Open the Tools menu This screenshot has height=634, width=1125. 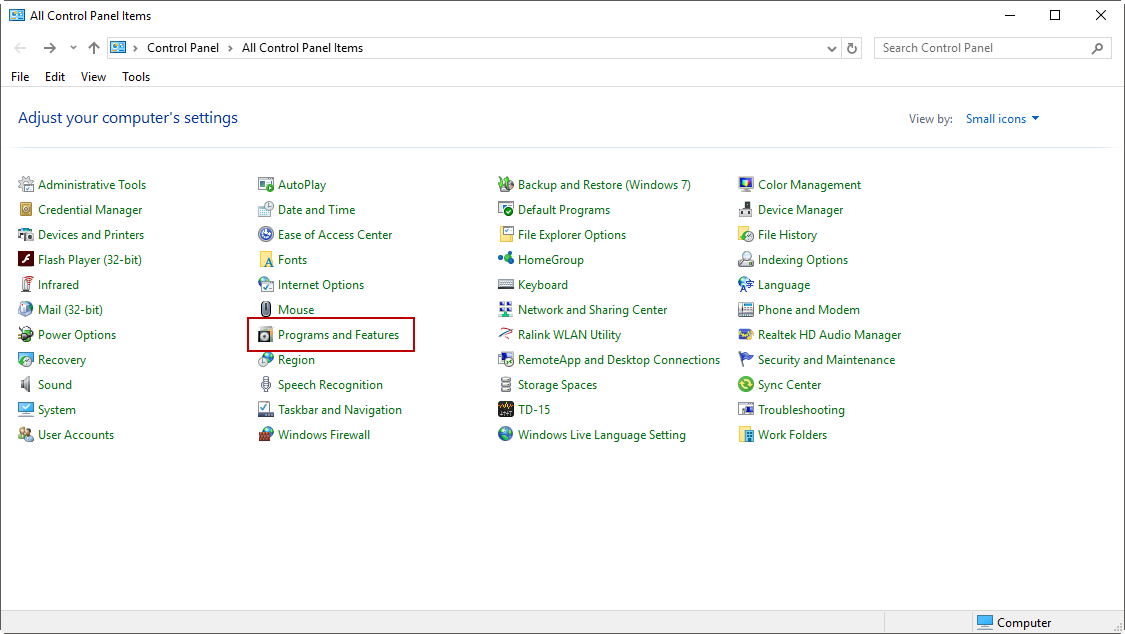[x=135, y=77]
